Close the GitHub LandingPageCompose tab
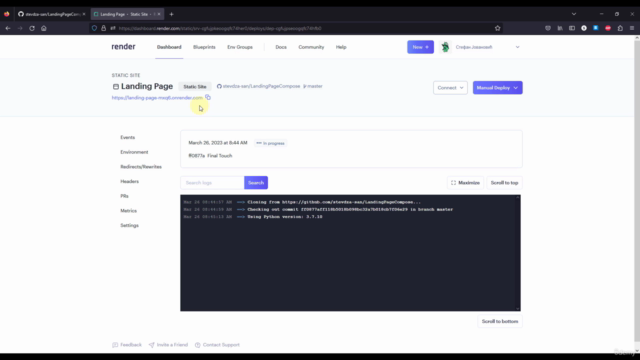Screen dimensions: 640x360 pyautogui.click(x=84, y=14)
